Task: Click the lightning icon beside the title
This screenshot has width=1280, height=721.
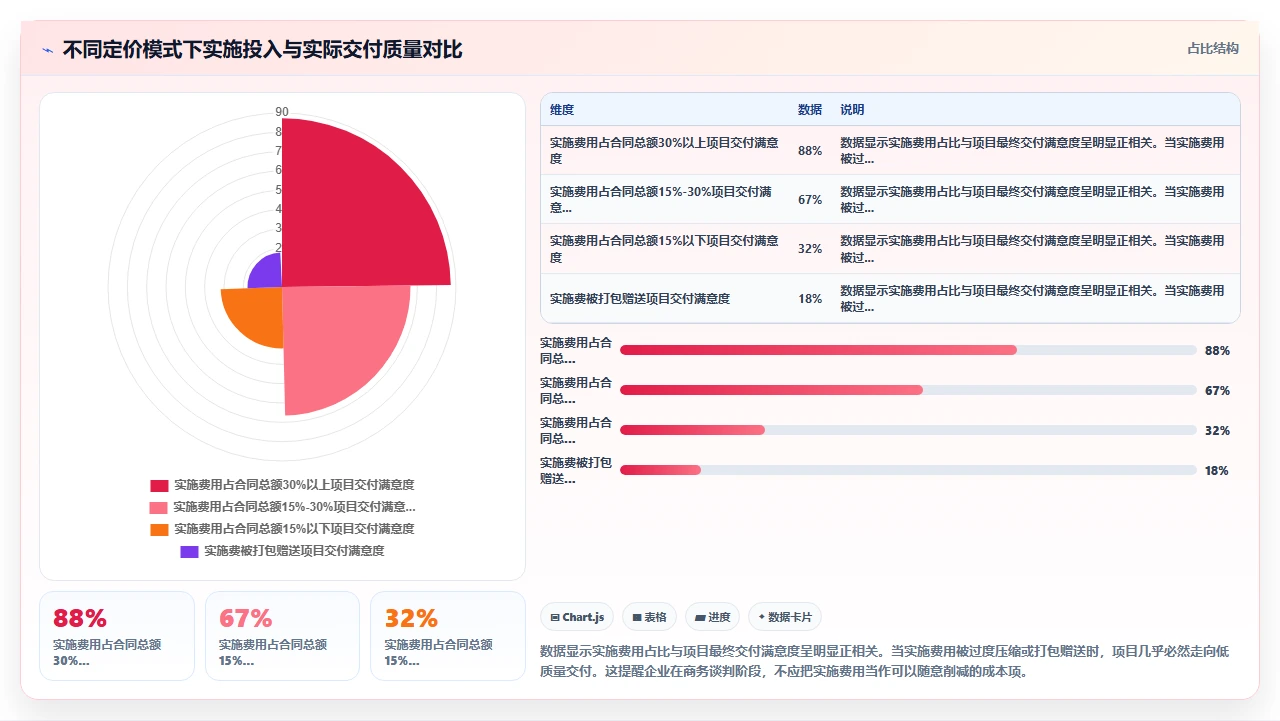Action: (47, 50)
